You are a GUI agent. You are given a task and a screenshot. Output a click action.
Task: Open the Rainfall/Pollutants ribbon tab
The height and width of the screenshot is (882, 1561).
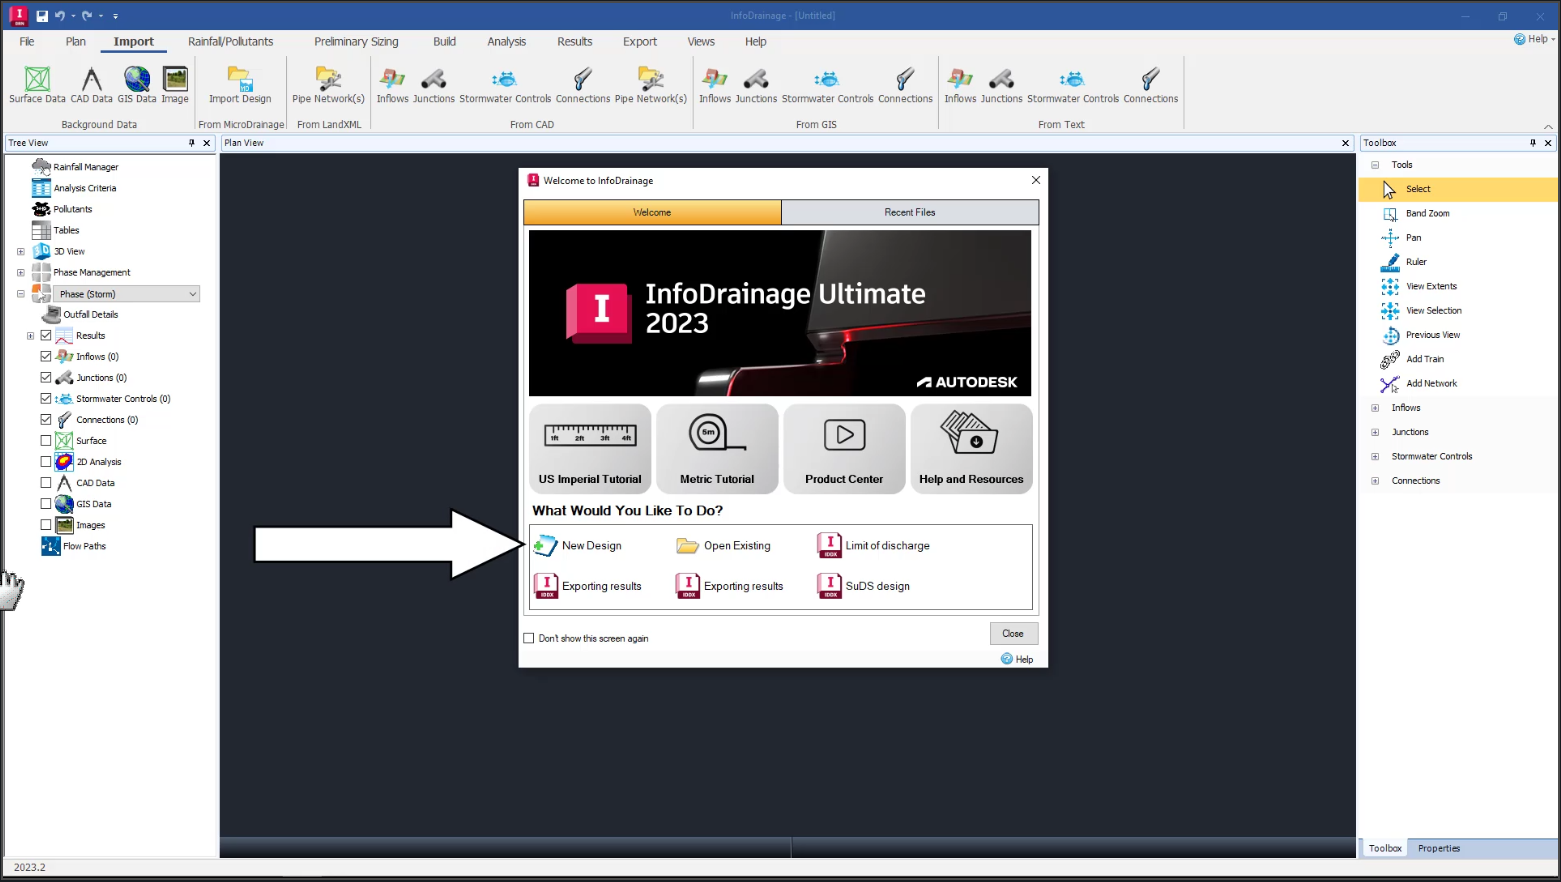(x=231, y=41)
